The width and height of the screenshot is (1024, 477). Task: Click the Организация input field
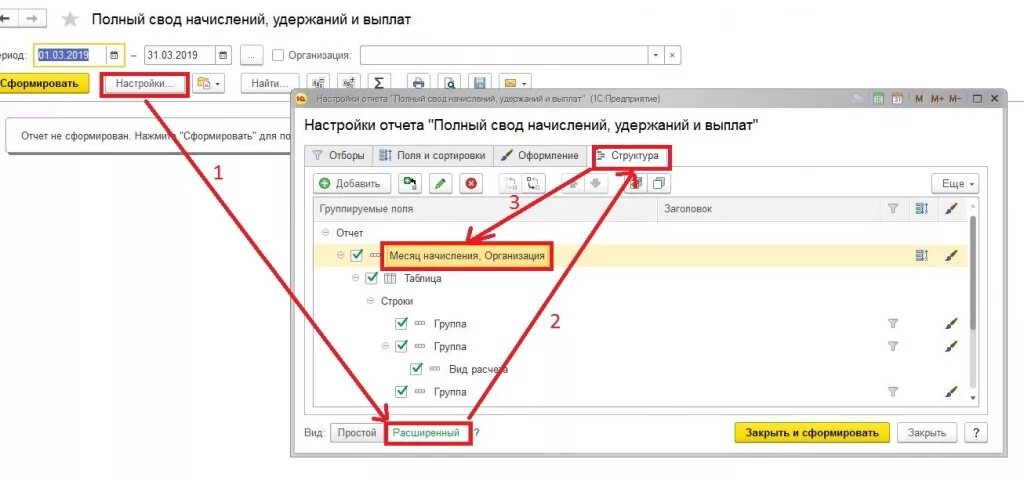tap(504, 55)
